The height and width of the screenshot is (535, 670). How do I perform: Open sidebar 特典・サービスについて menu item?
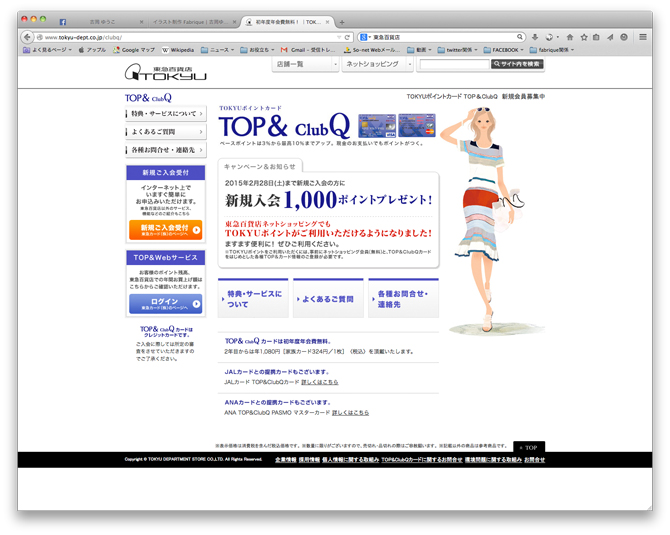(166, 114)
